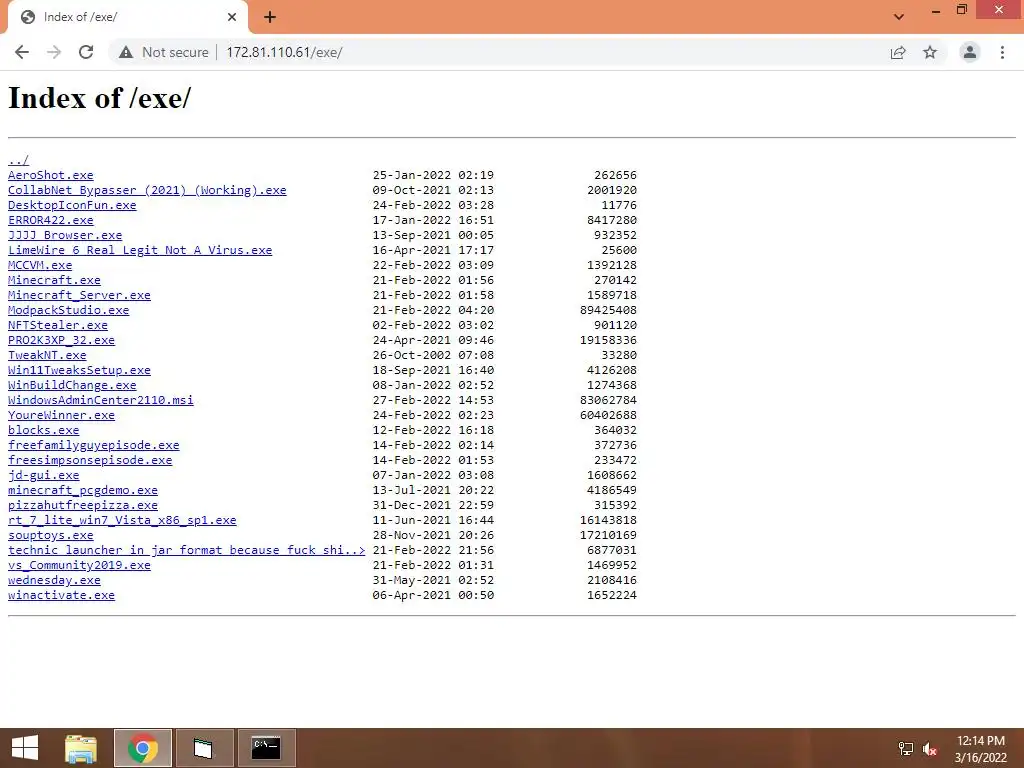
Task: Click Minecraft_Server.exe link
Action: click(80, 295)
